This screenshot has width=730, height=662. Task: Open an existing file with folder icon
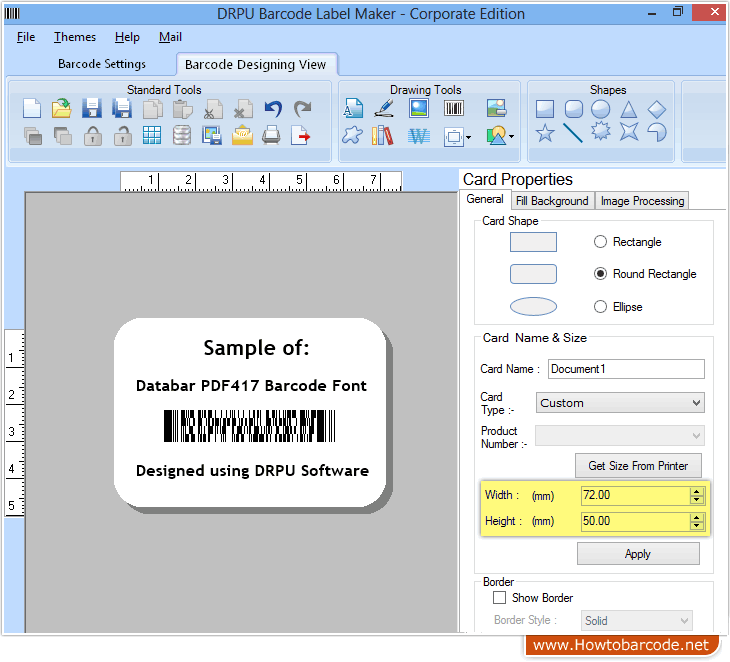61,108
